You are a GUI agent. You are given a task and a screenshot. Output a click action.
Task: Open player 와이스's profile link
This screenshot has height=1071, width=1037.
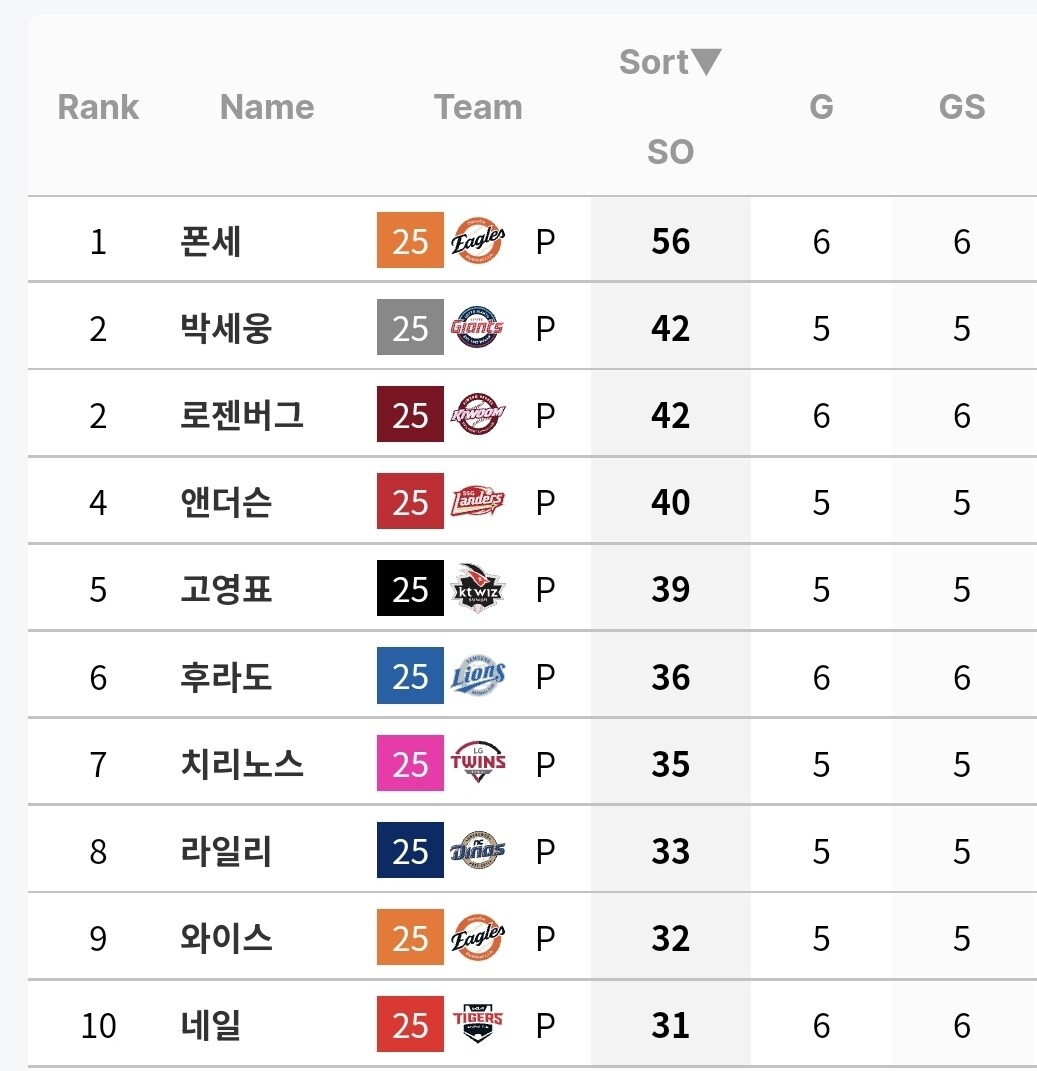coord(226,938)
